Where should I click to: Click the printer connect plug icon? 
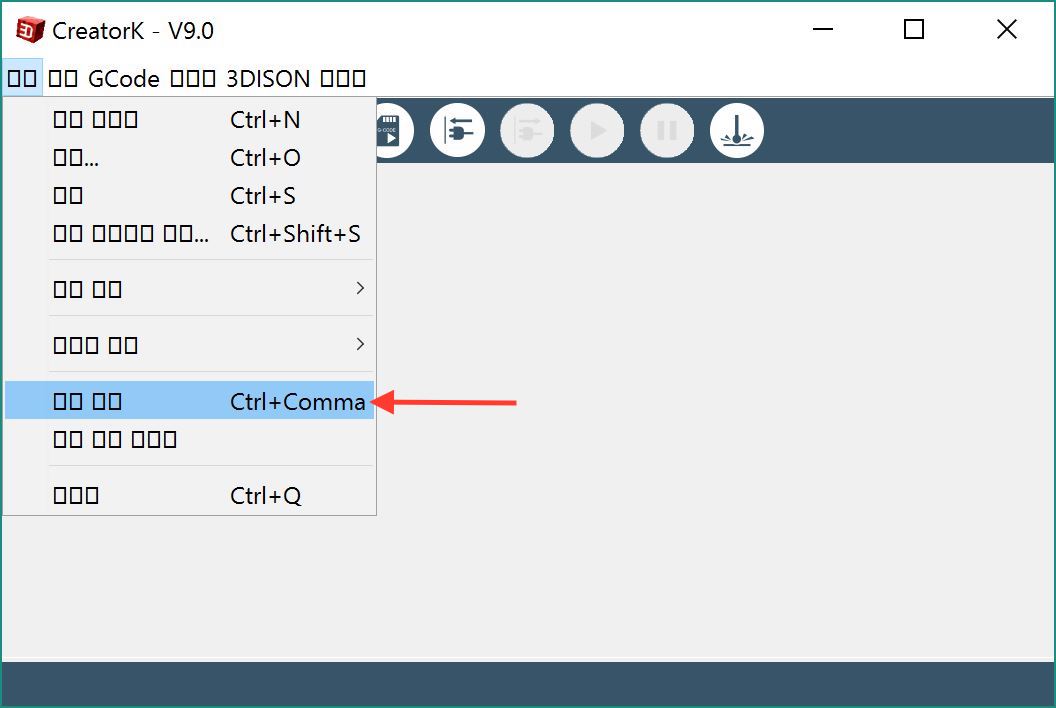(x=457, y=130)
